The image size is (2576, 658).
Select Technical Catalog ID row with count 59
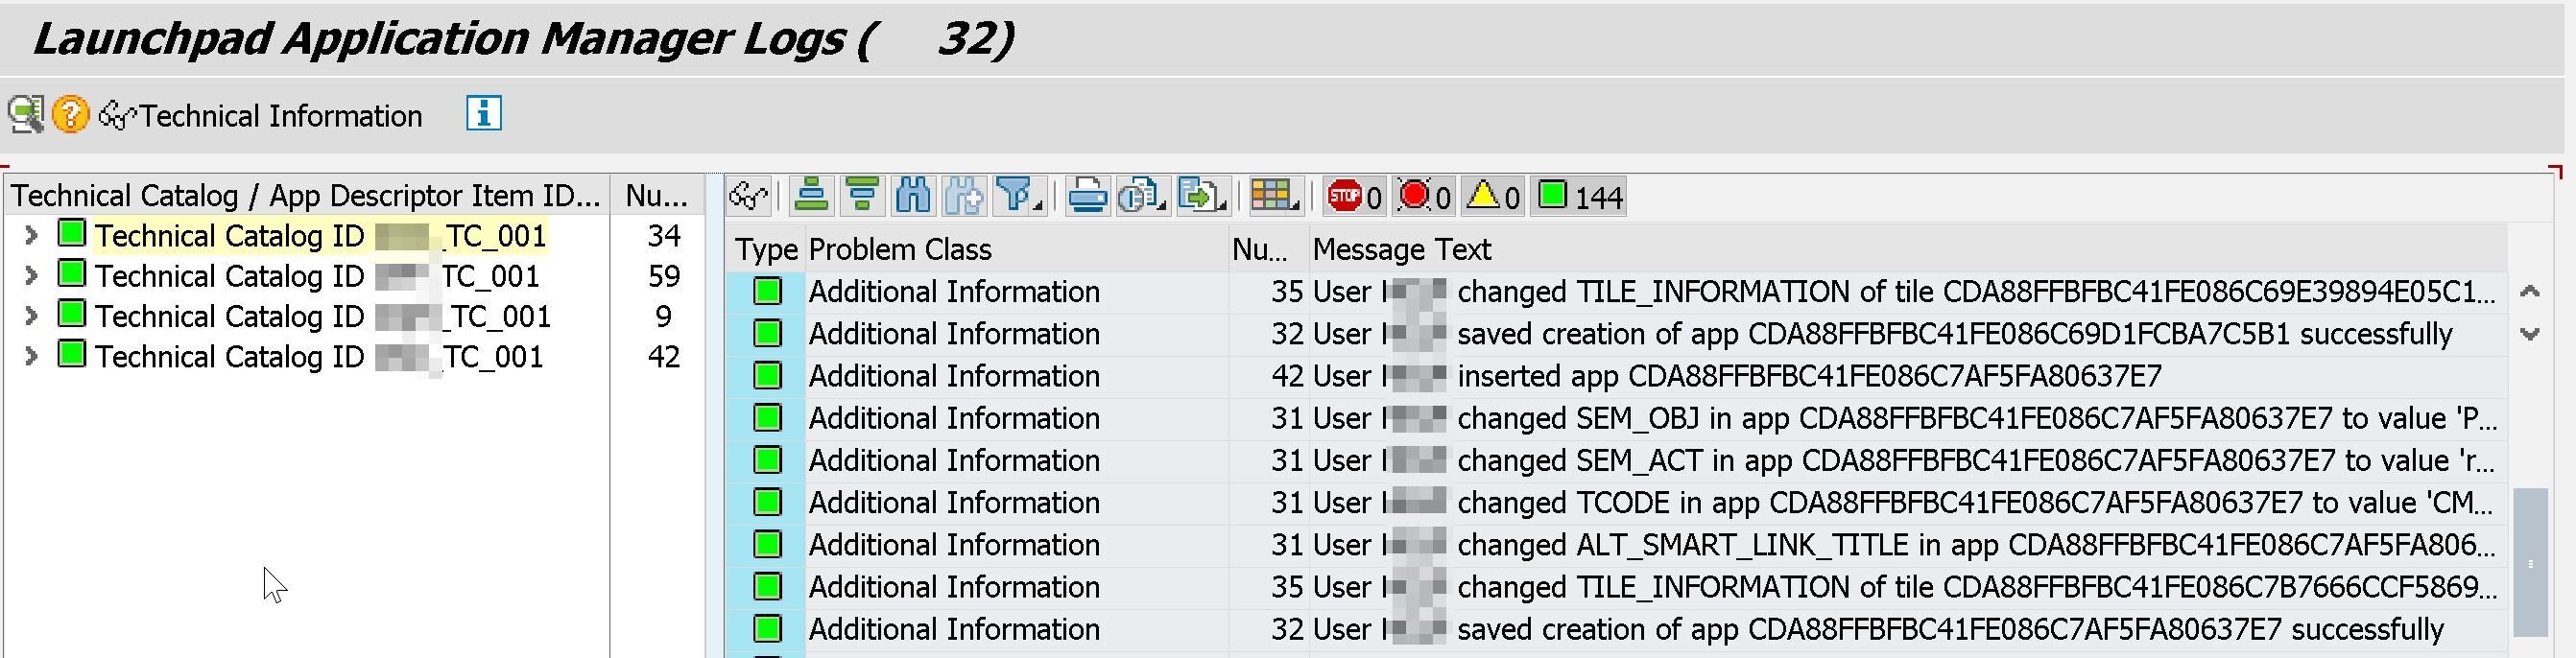point(317,276)
